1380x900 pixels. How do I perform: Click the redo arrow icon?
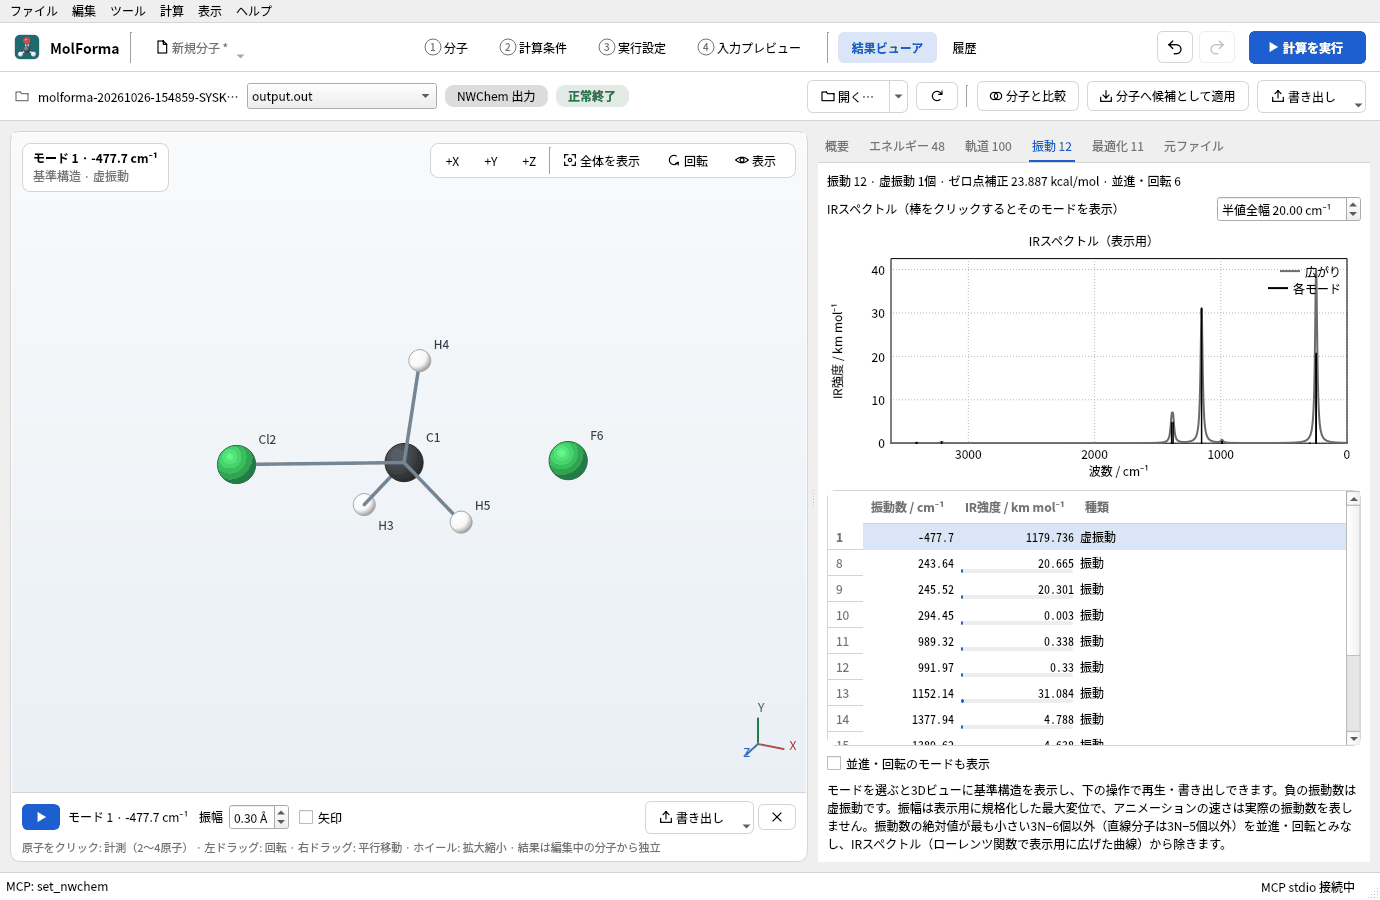point(1217,47)
